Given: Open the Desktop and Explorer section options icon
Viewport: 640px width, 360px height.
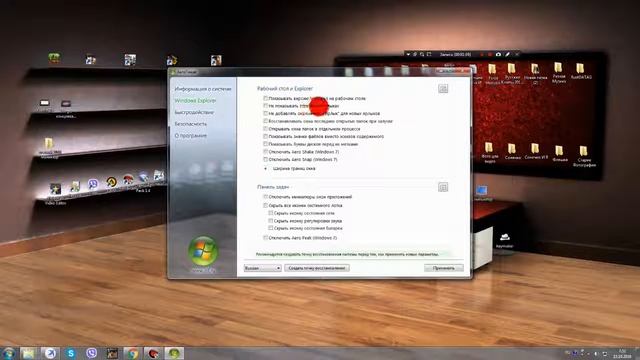Looking at the screenshot, I should [x=443, y=89].
